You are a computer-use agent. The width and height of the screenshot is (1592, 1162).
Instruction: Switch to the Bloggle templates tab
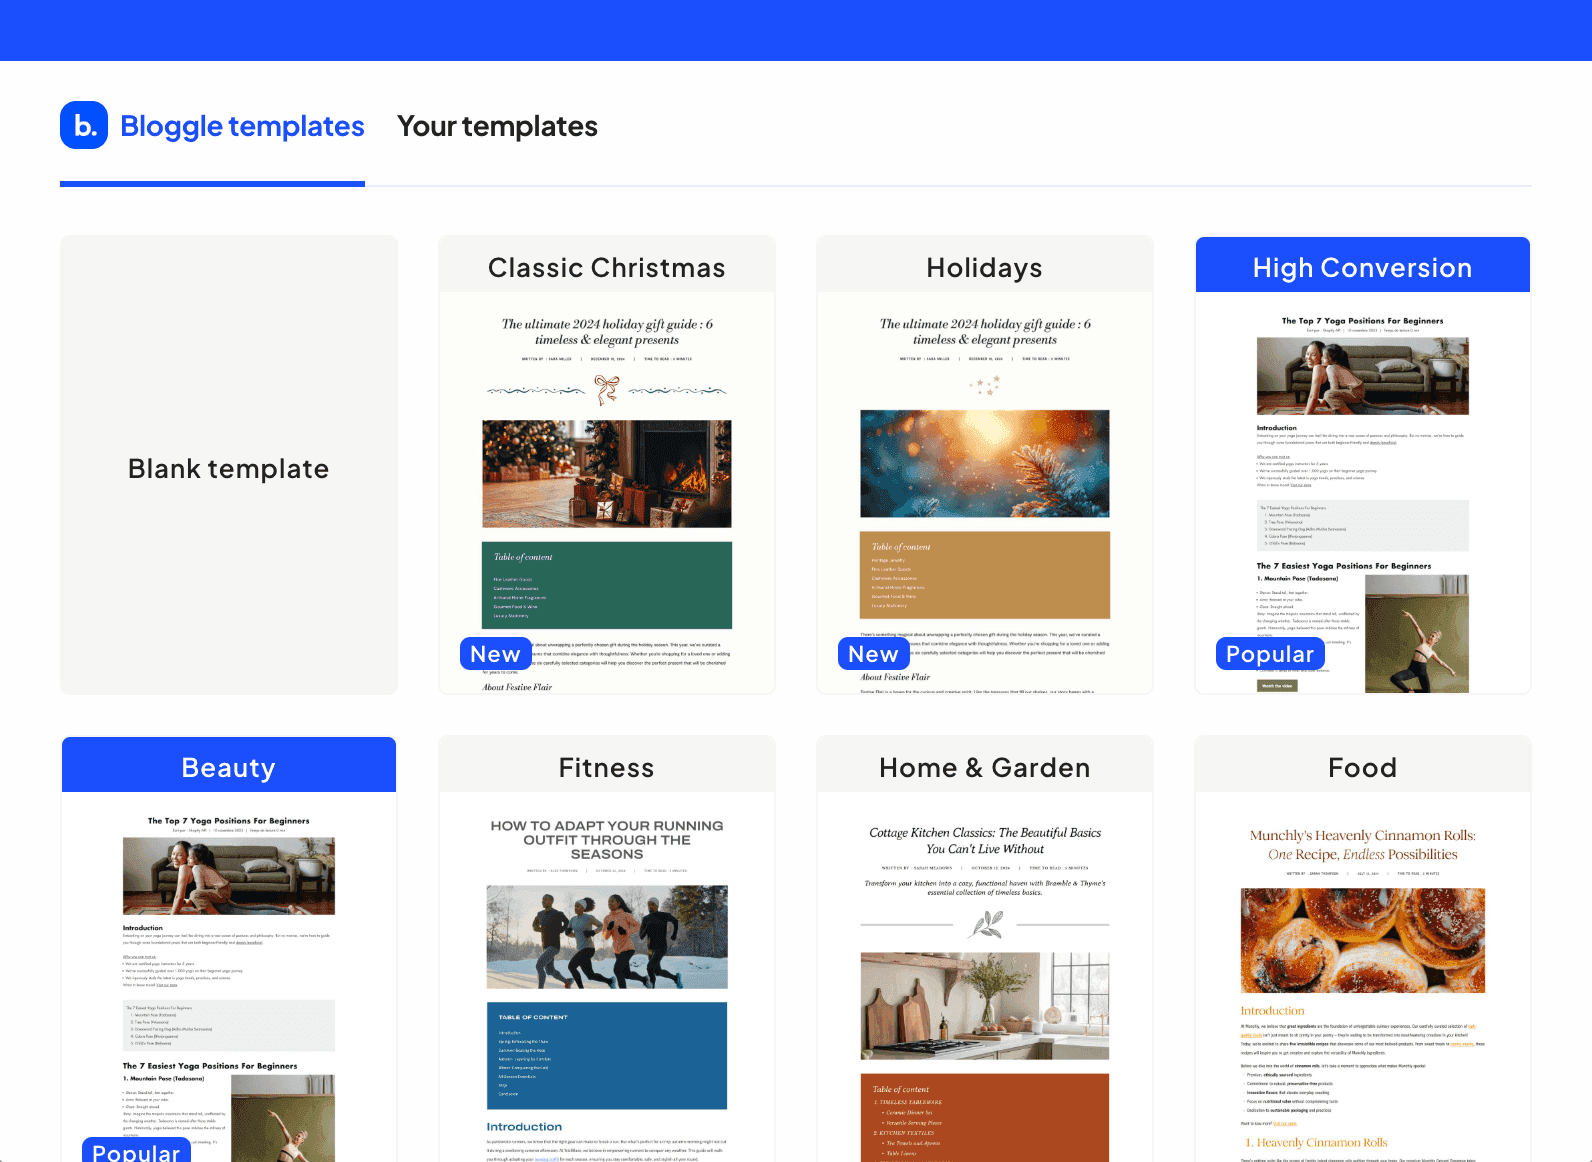coord(242,126)
